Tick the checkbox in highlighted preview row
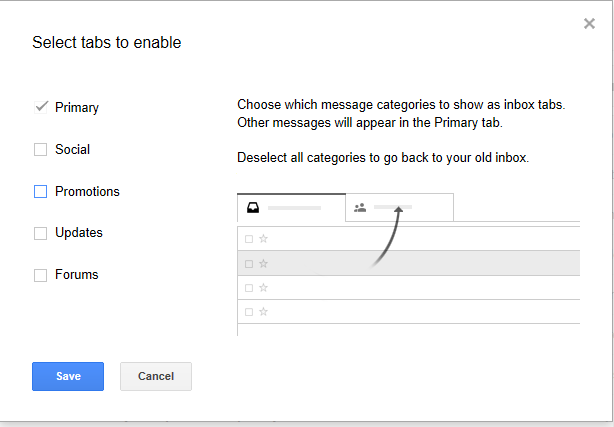The image size is (614, 427). coord(249,264)
